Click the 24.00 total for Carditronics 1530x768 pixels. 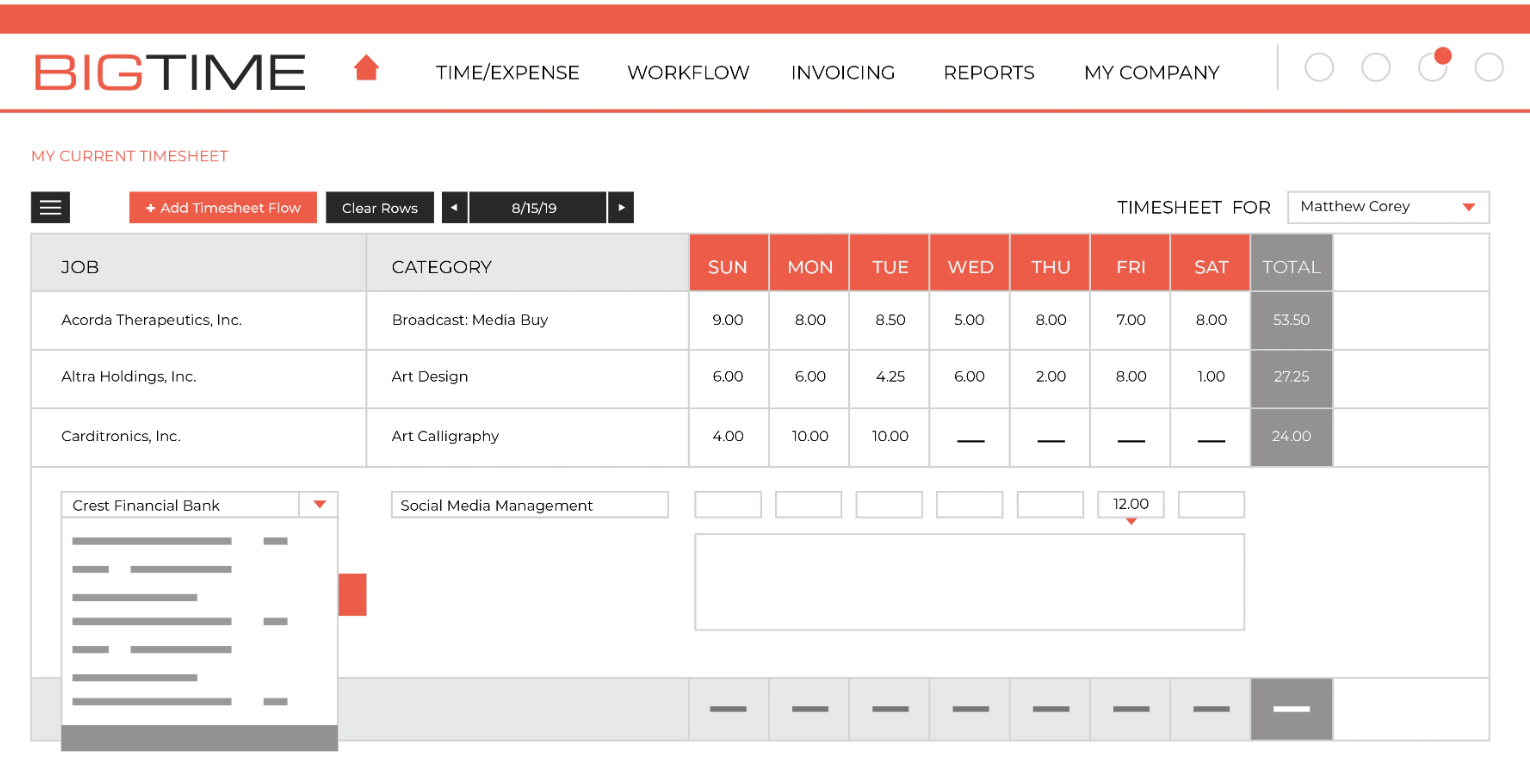pyautogui.click(x=1291, y=436)
